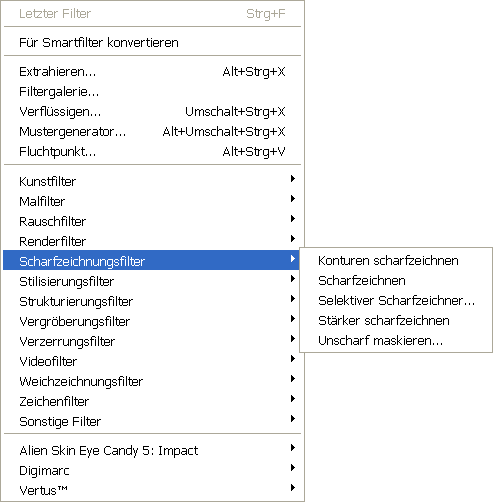Viewport: 493px width, 502px height.
Task: Open Fluchtpunkt filter
Action: point(152,152)
